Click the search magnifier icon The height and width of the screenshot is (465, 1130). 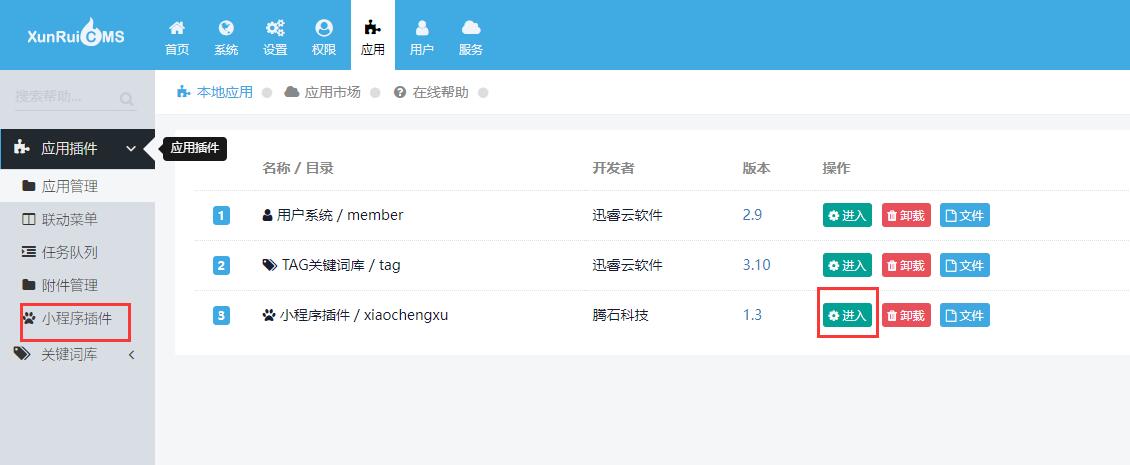(x=127, y=99)
